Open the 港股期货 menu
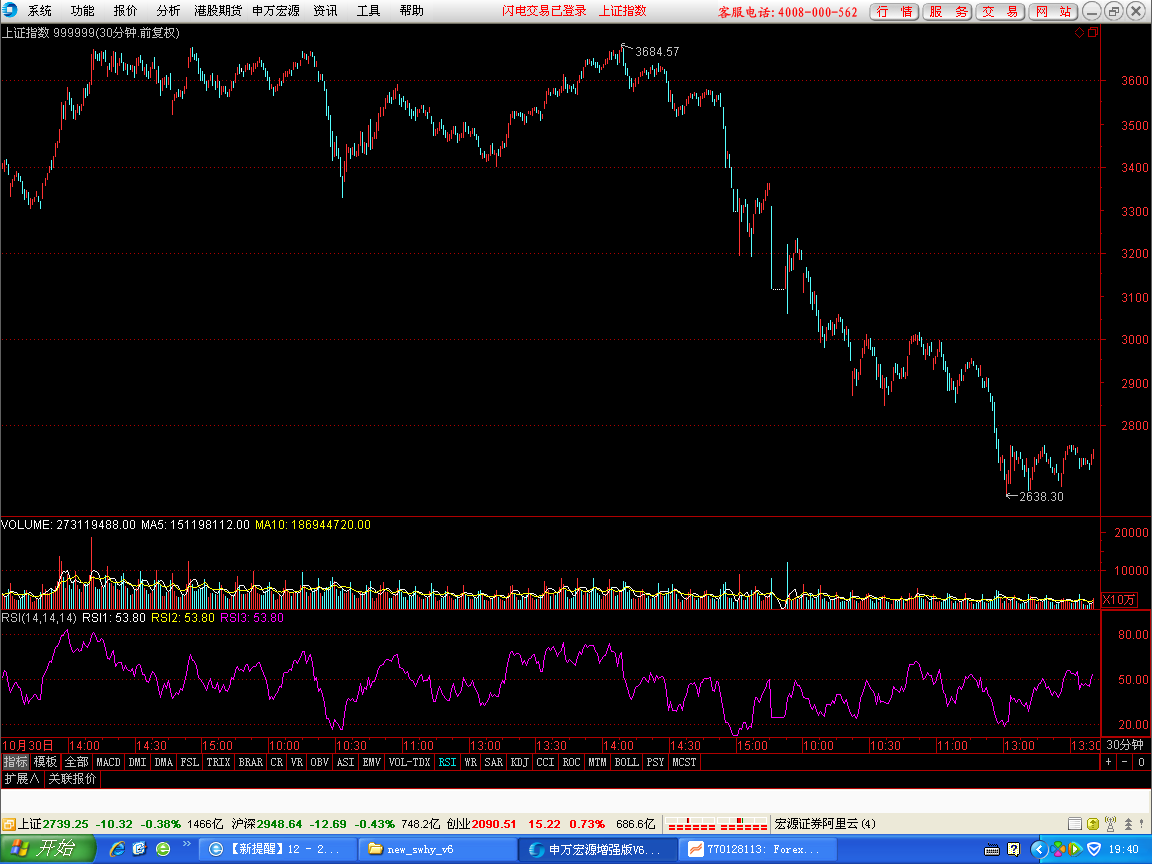Viewport: 1152px width, 864px height. click(x=218, y=11)
